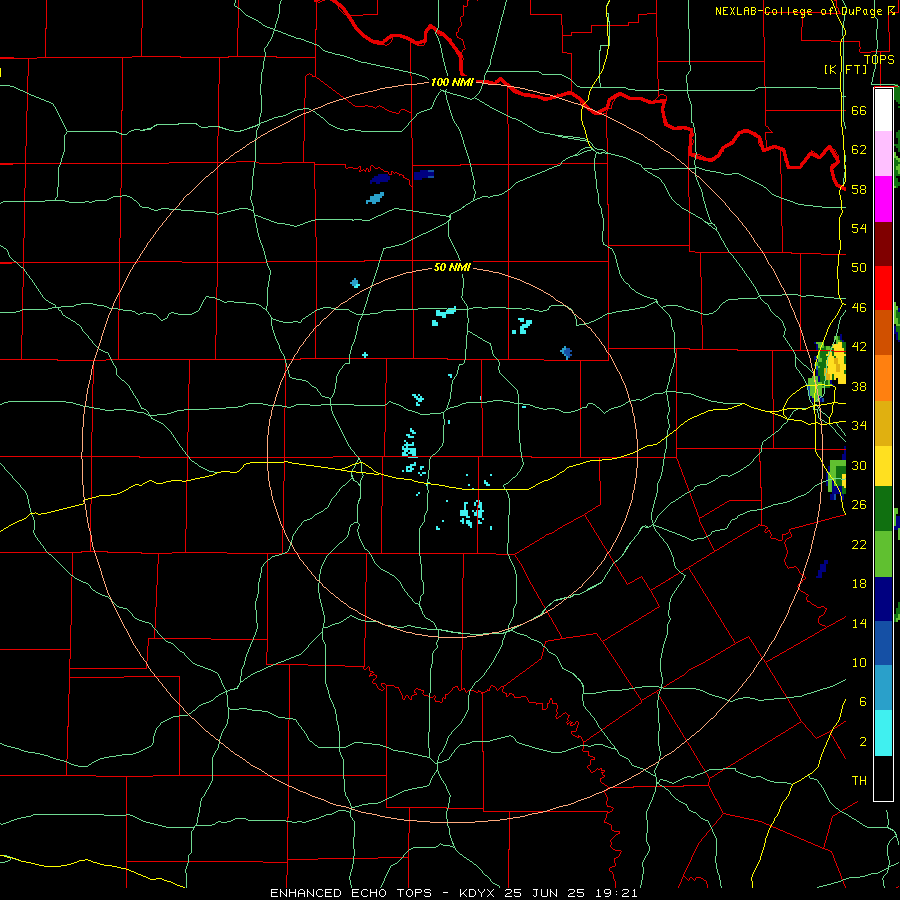Select the bright red legend swatch
This screenshot has width=900, height=900.
(x=883, y=288)
